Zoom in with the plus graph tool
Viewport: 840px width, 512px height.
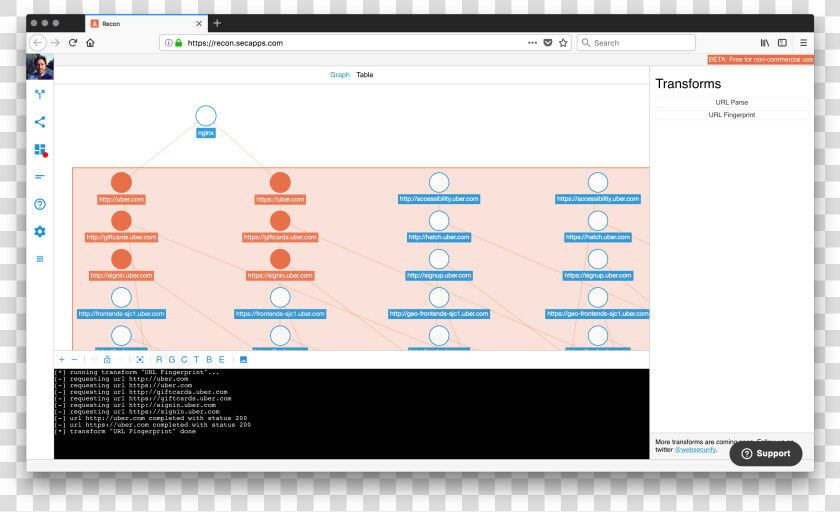coord(62,360)
